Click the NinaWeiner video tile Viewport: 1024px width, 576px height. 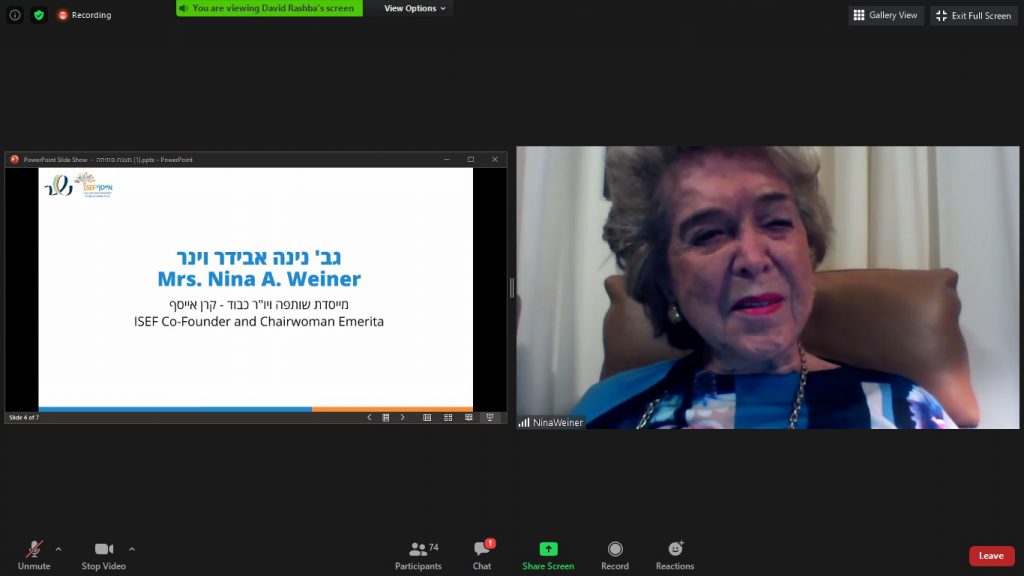point(767,288)
